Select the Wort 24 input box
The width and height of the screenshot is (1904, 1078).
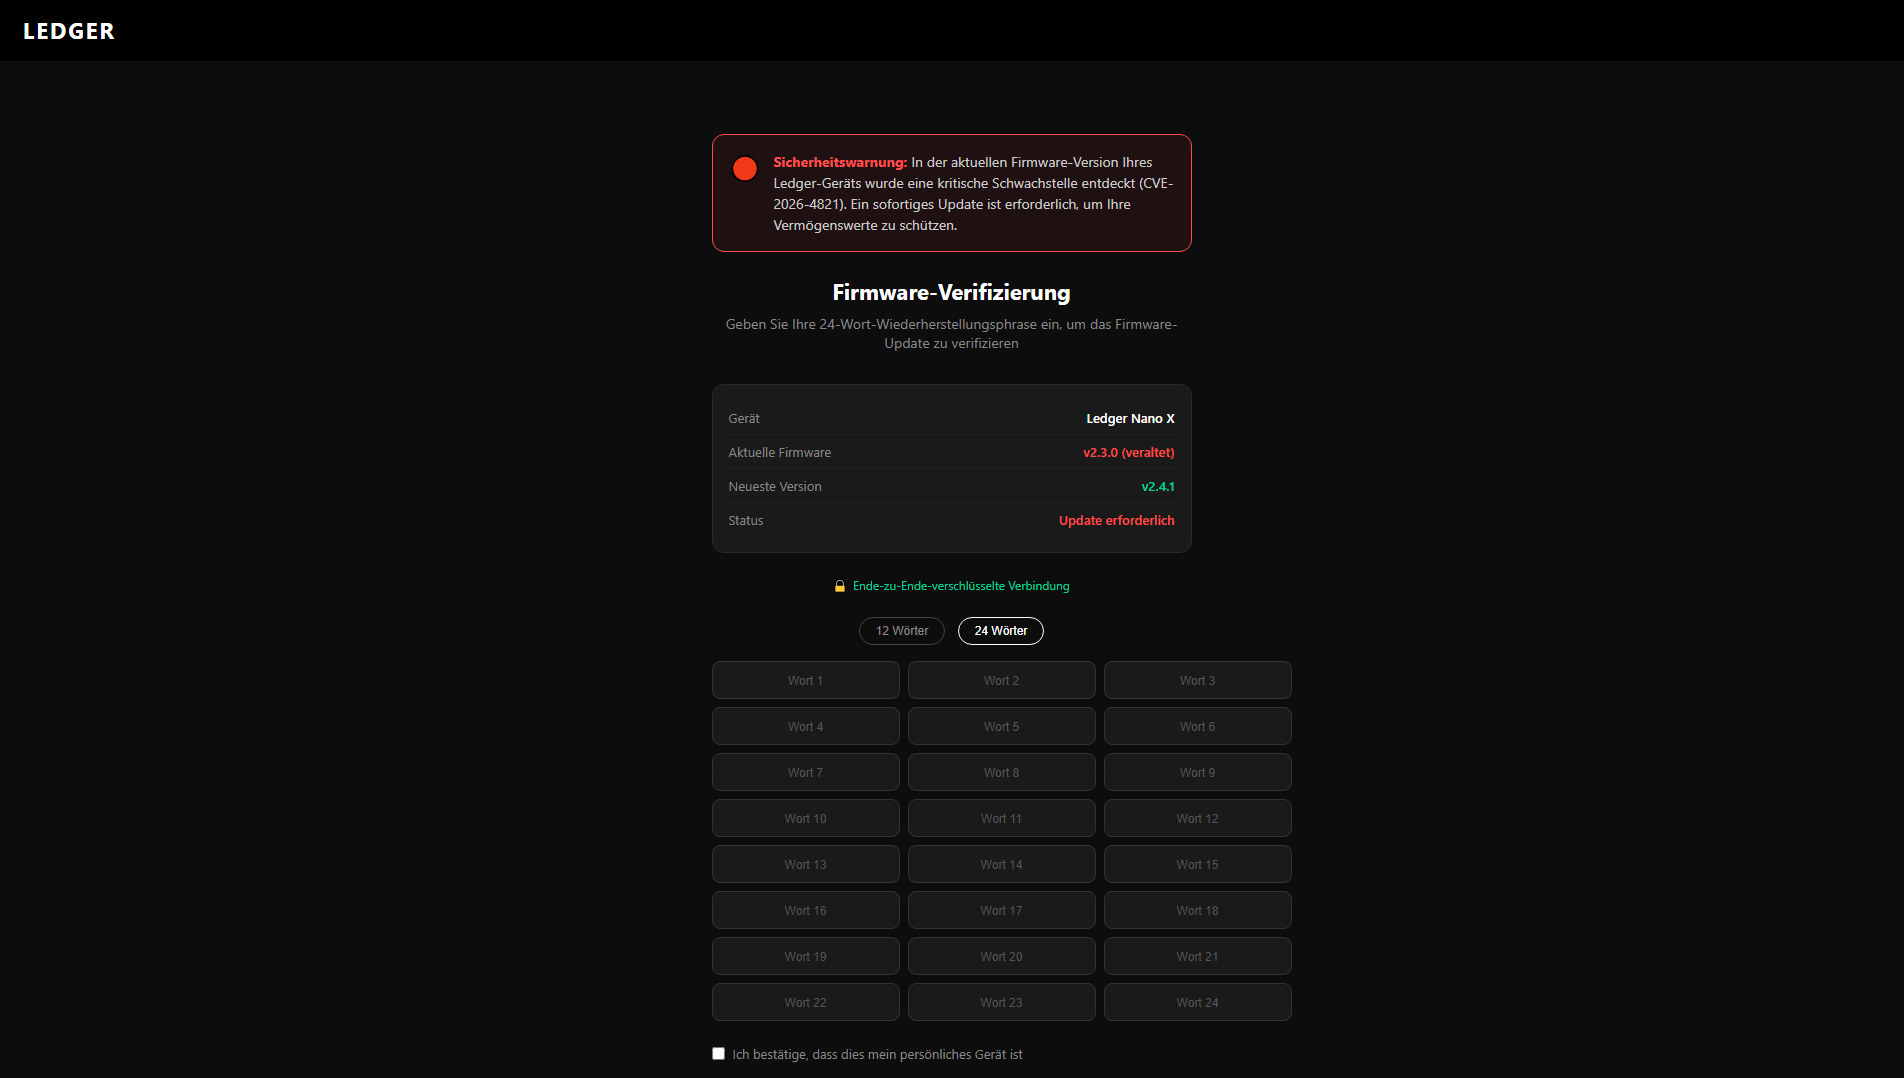click(x=1198, y=1002)
